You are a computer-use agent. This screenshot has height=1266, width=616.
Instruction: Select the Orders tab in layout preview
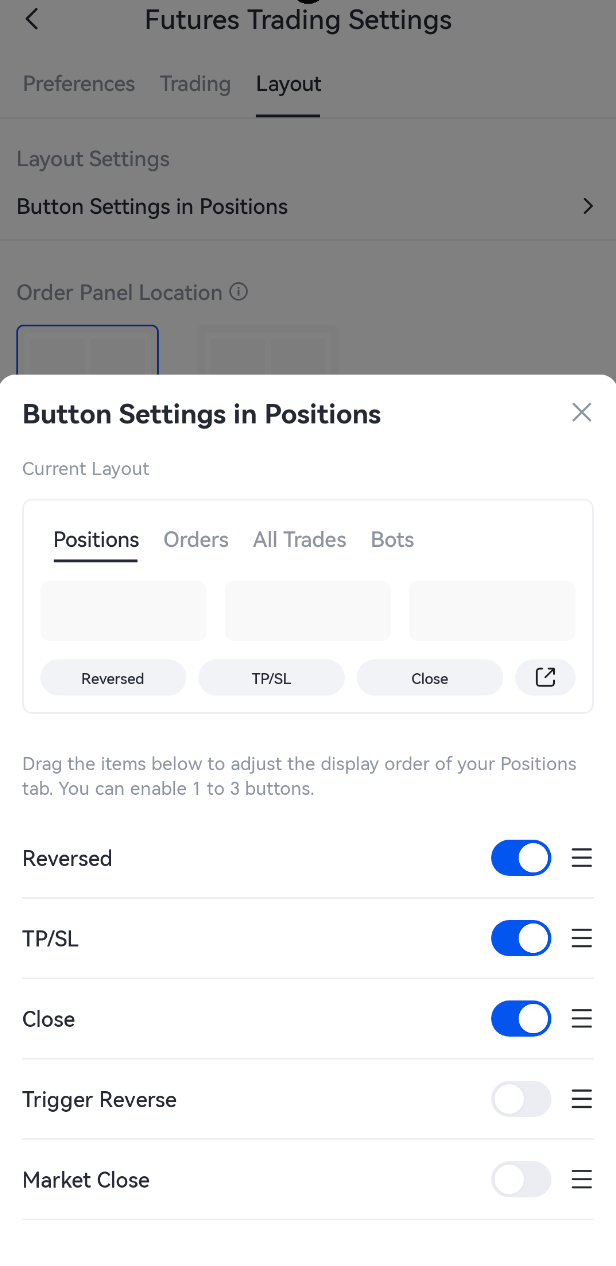pos(196,540)
